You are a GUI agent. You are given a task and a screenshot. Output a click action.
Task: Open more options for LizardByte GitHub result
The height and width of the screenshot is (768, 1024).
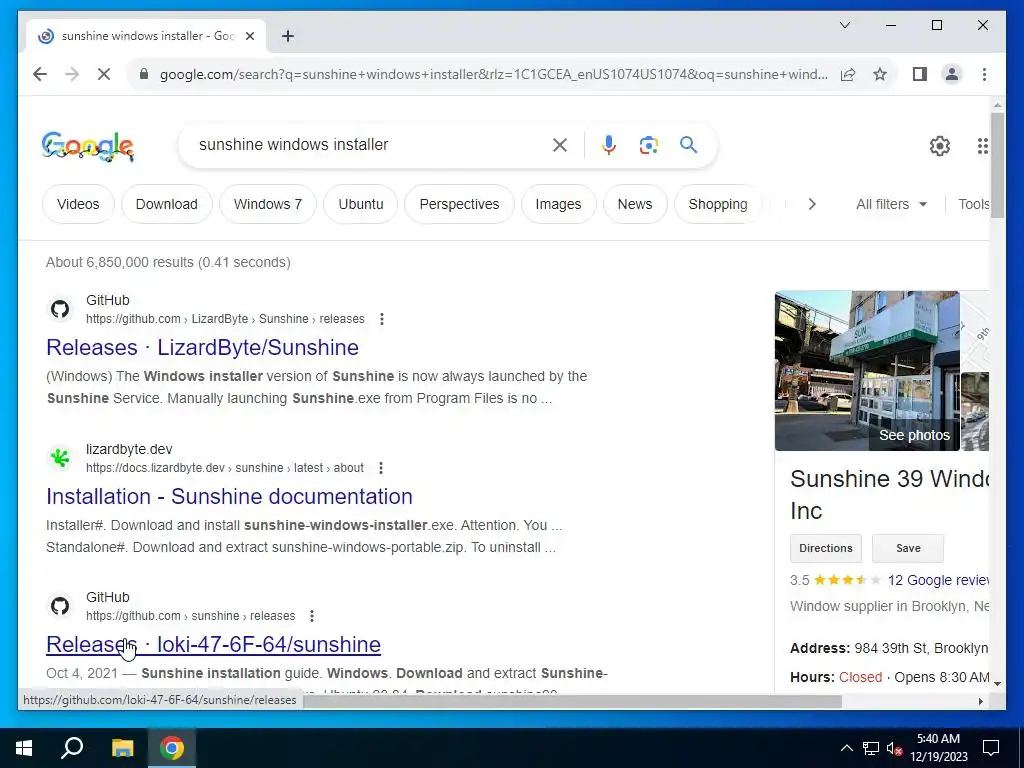[382, 319]
